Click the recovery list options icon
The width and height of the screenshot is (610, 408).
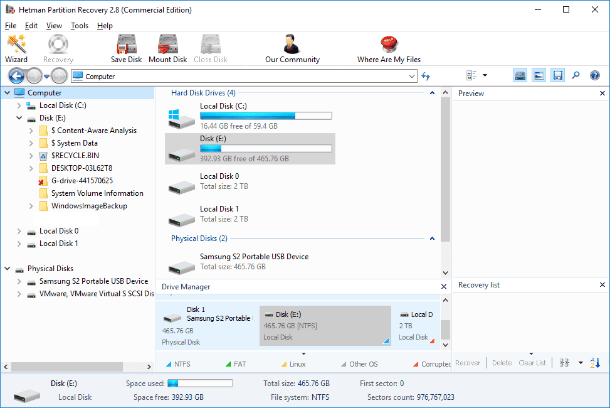pyautogui.click(x=564, y=363)
